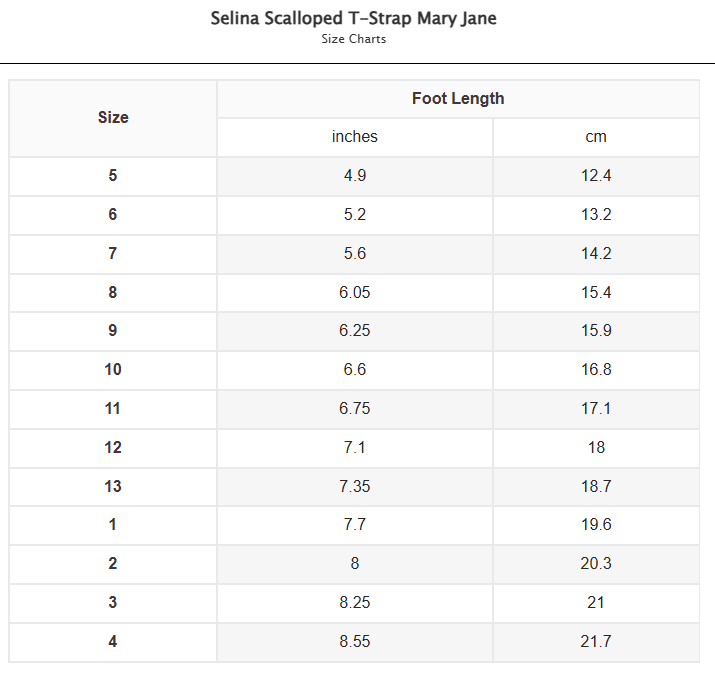Viewport: 715px width, 677px height.
Task: Click the 6.05 inches value
Action: [355, 293]
